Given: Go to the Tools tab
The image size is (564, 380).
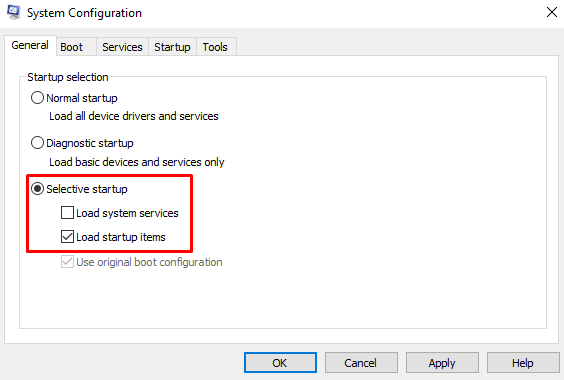Looking at the screenshot, I should click(215, 47).
